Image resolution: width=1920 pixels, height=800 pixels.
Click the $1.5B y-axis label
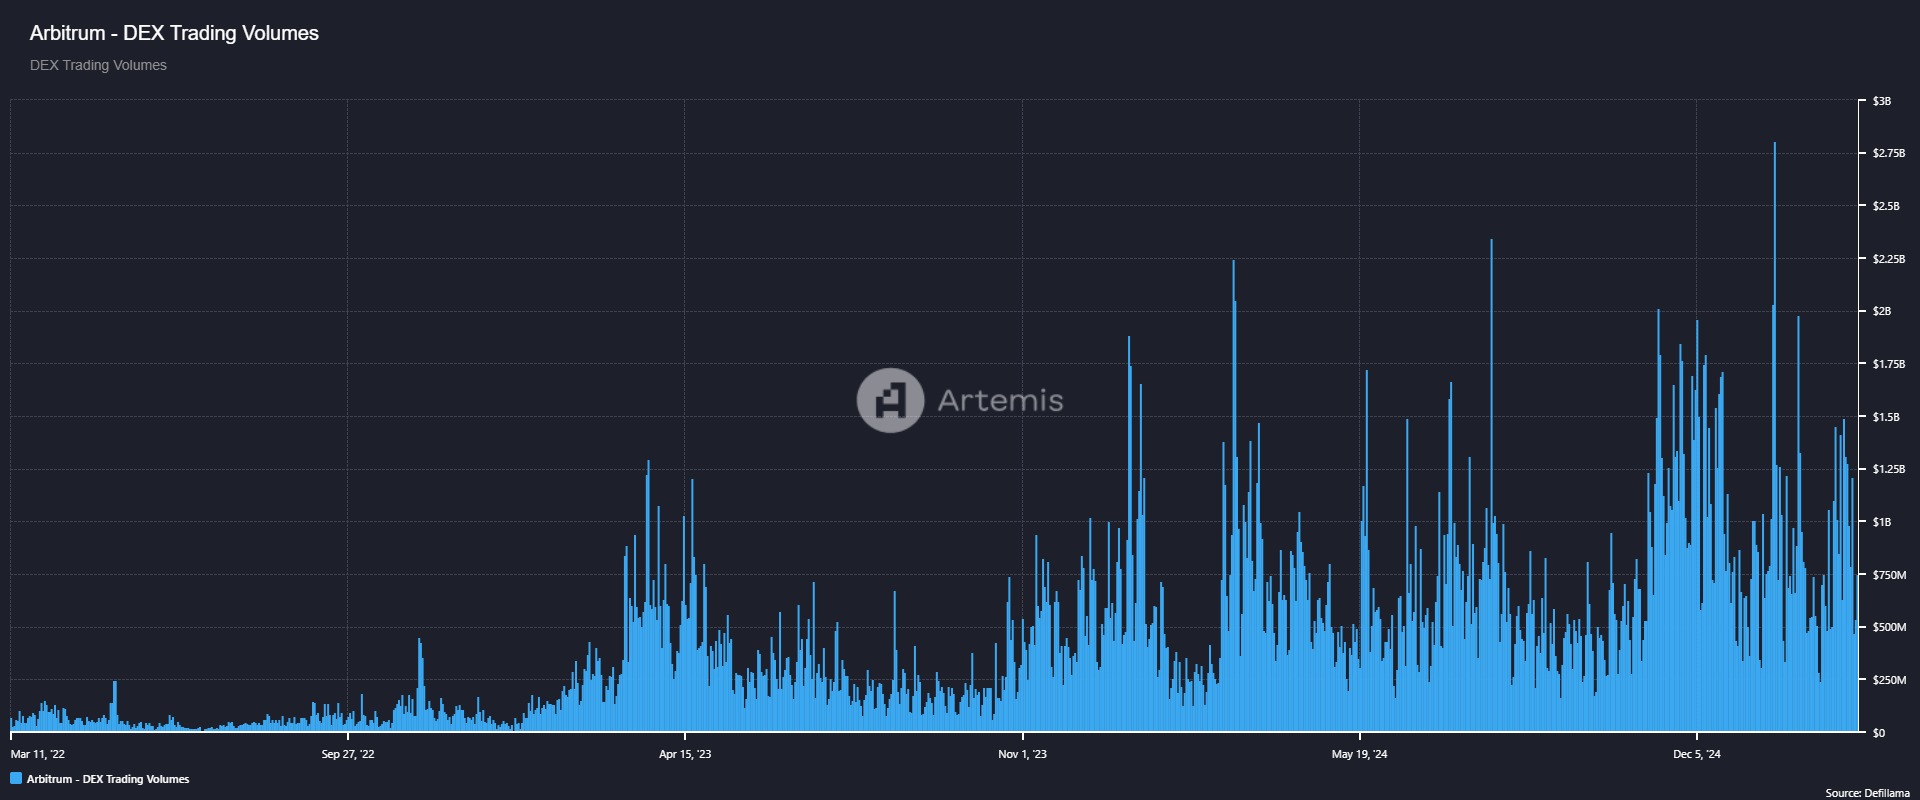click(1885, 417)
